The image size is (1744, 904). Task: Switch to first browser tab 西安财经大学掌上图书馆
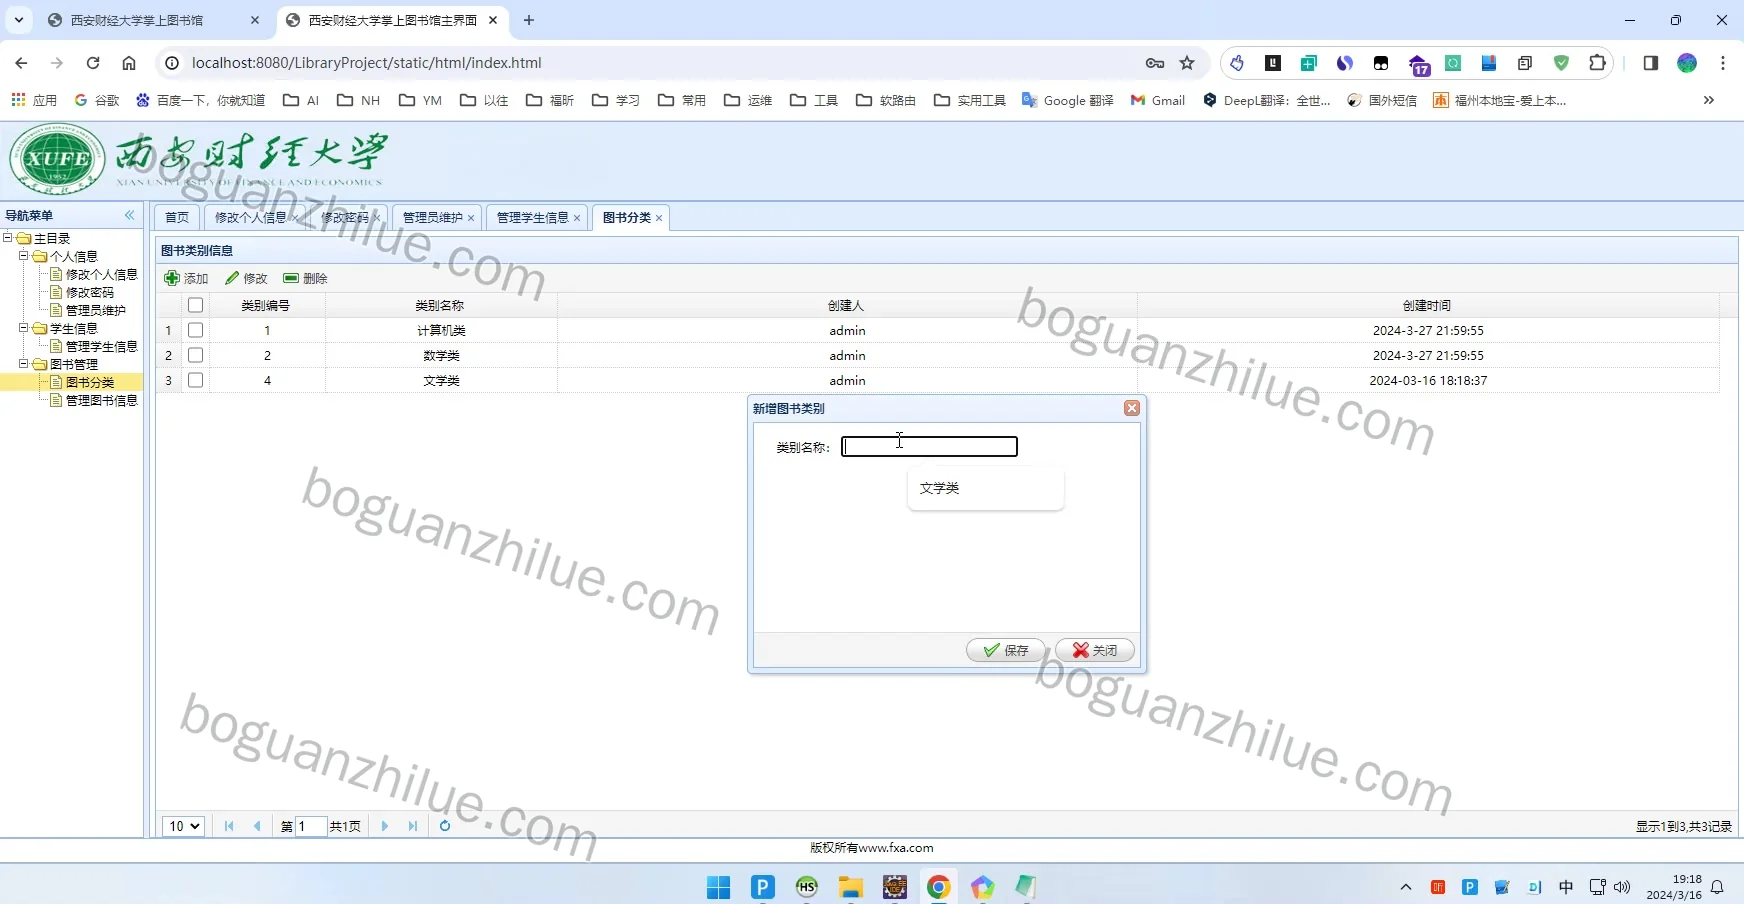[x=137, y=20]
